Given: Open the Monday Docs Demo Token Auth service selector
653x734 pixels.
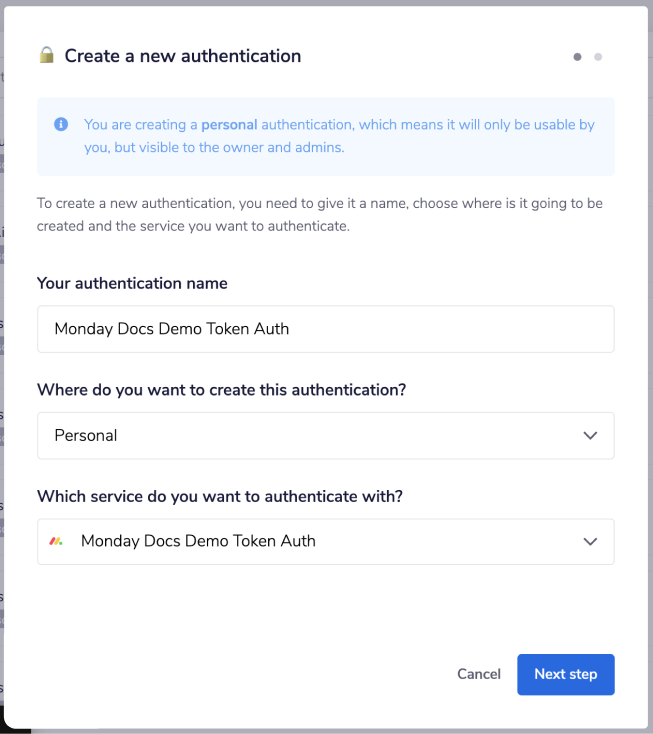Looking at the screenshot, I should point(325,542).
